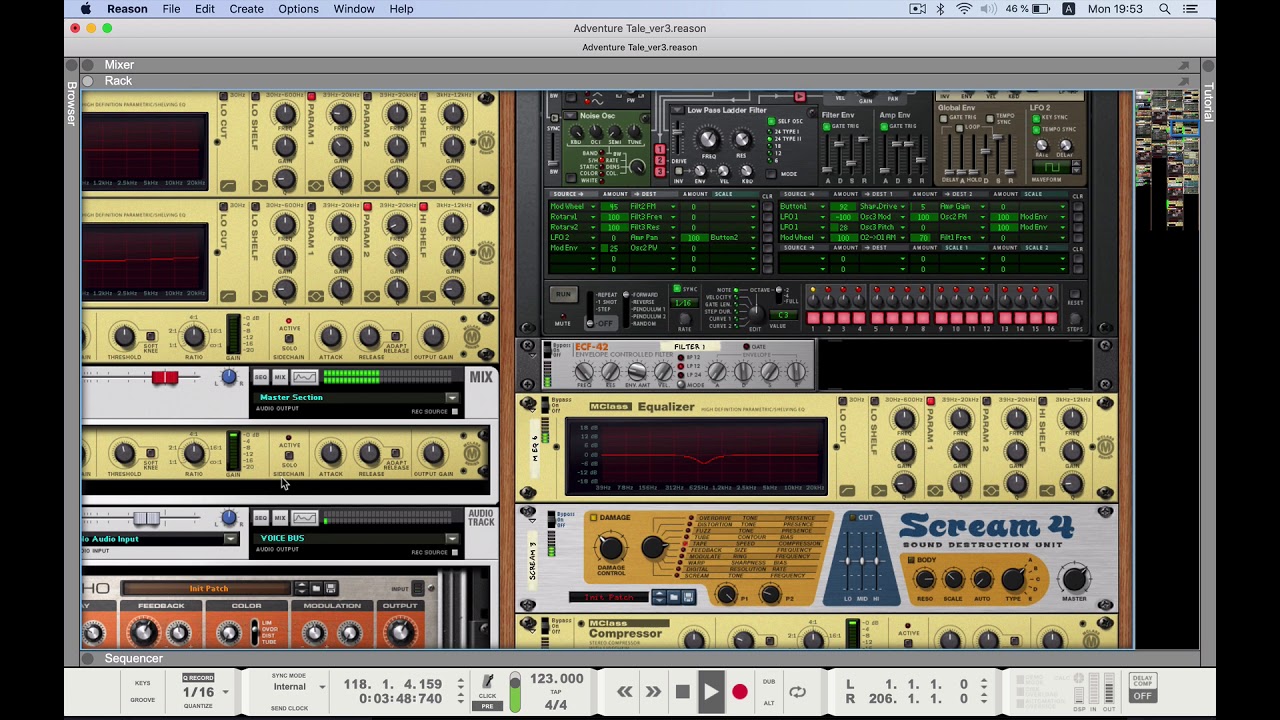Click the Init Patch display on The Echo

[x=208, y=589]
